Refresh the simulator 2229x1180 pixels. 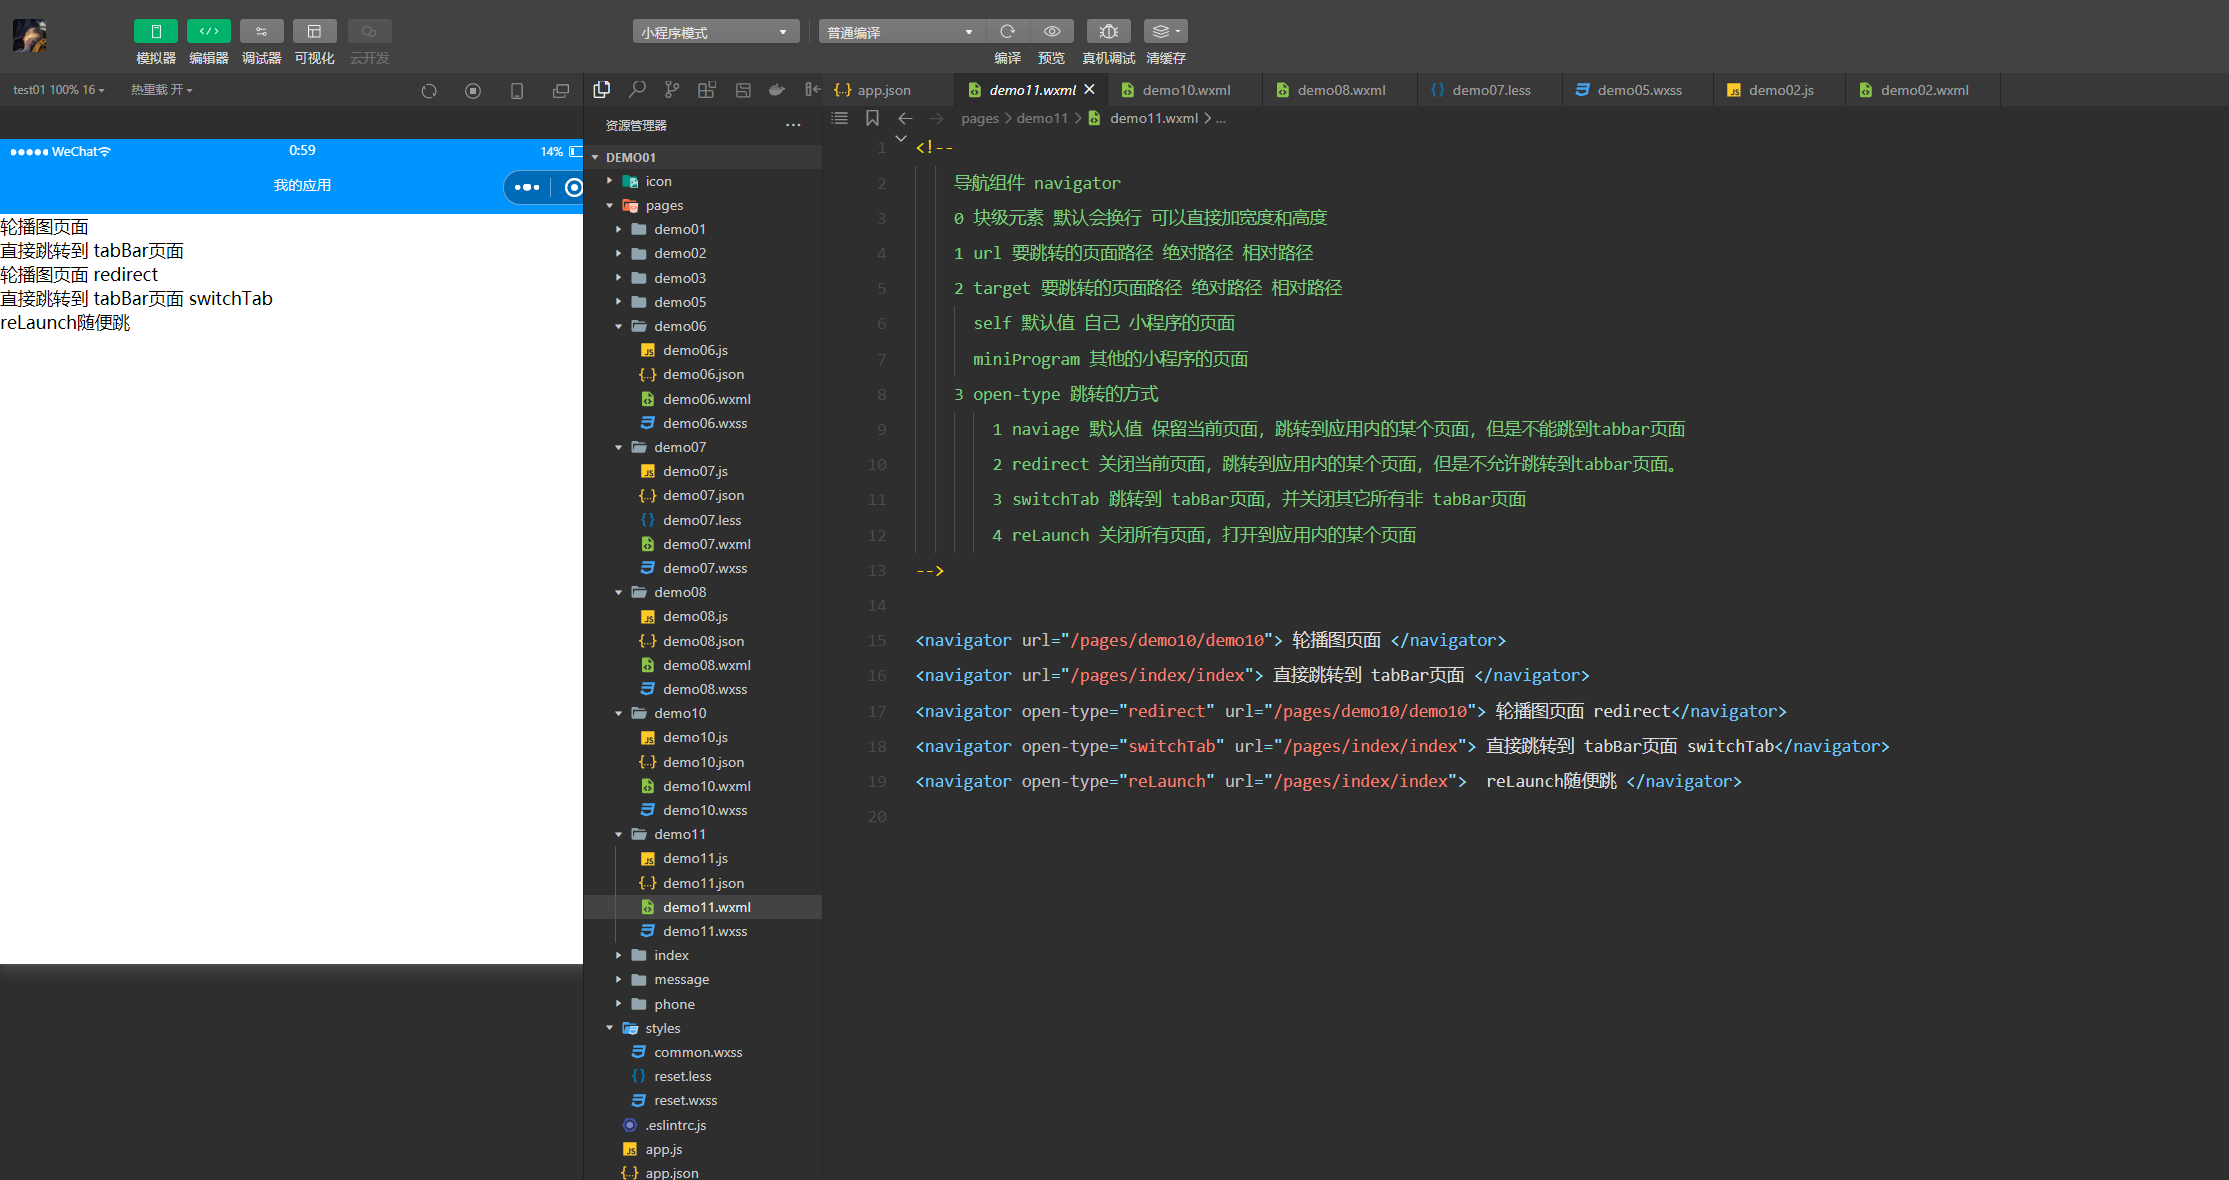click(429, 91)
